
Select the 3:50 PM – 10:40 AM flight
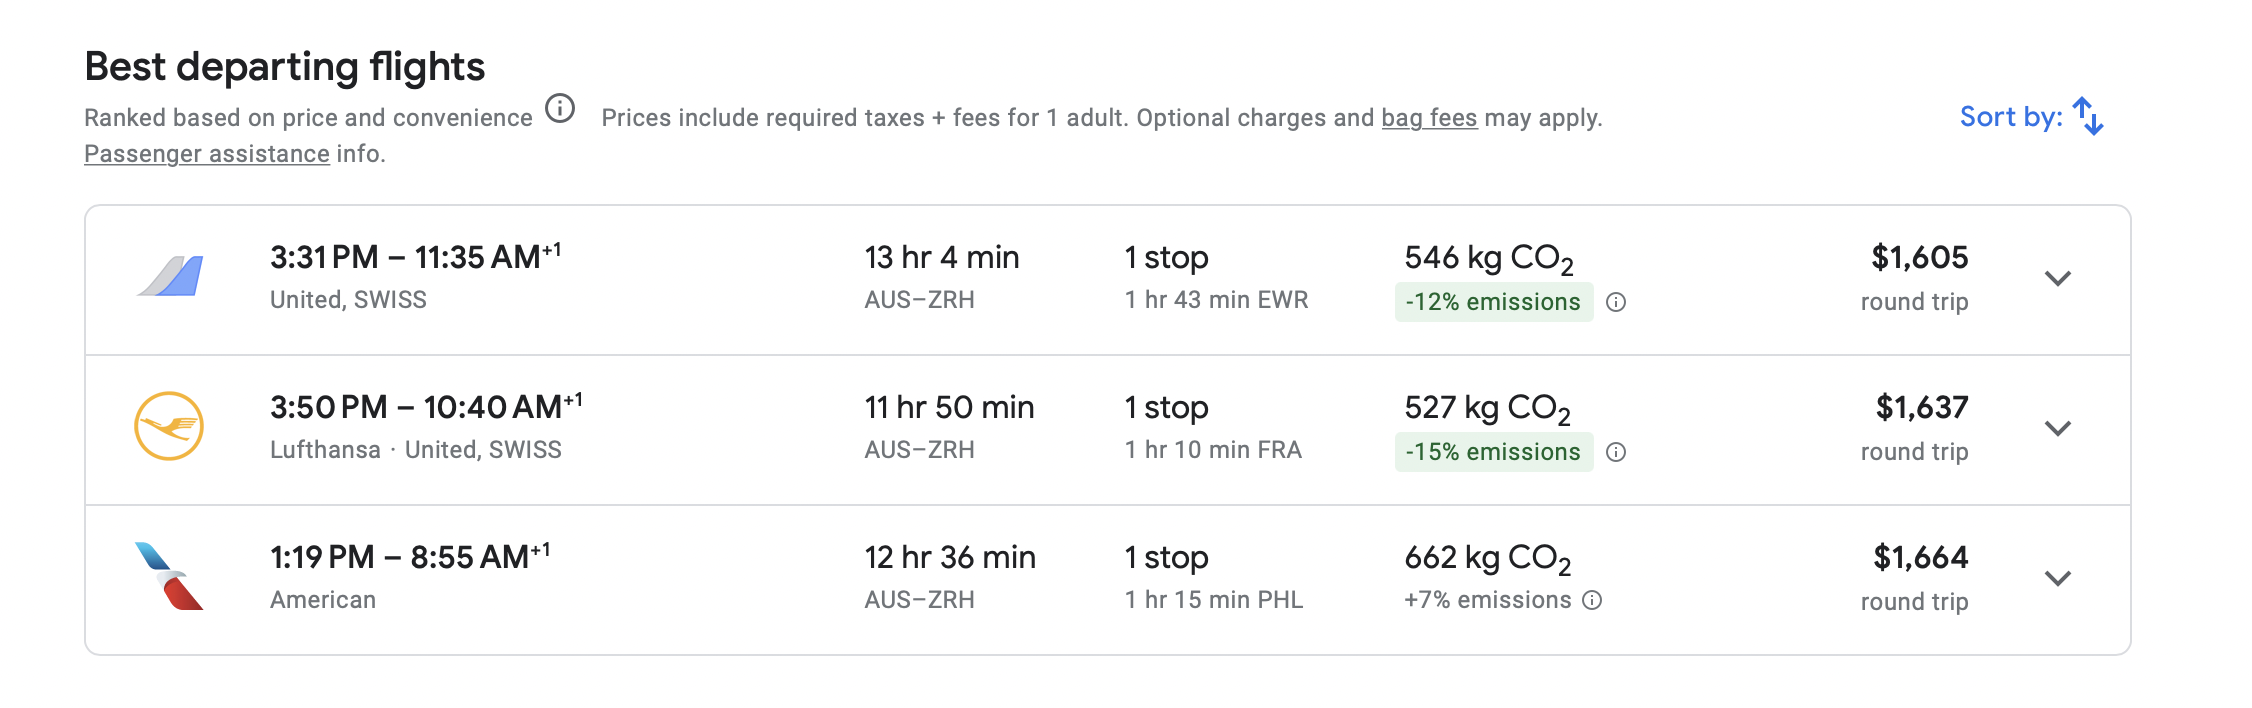1108,430
